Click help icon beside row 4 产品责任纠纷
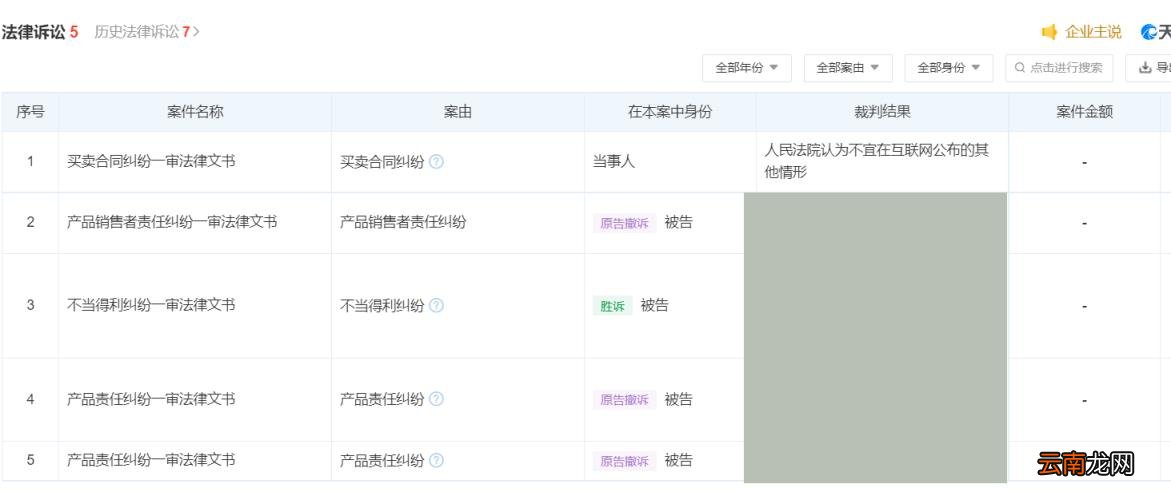This screenshot has height=492, width=1171. click(x=436, y=399)
